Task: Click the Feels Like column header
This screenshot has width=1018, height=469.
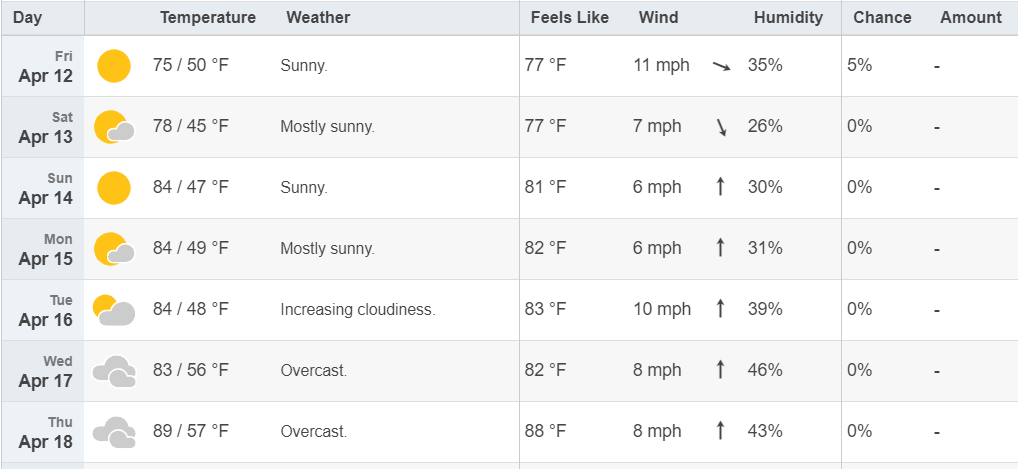Action: [x=569, y=18]
